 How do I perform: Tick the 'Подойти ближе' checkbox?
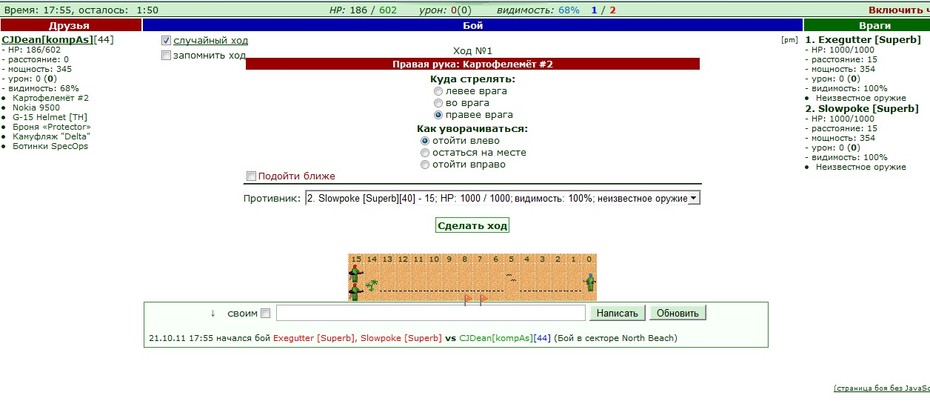251,176
